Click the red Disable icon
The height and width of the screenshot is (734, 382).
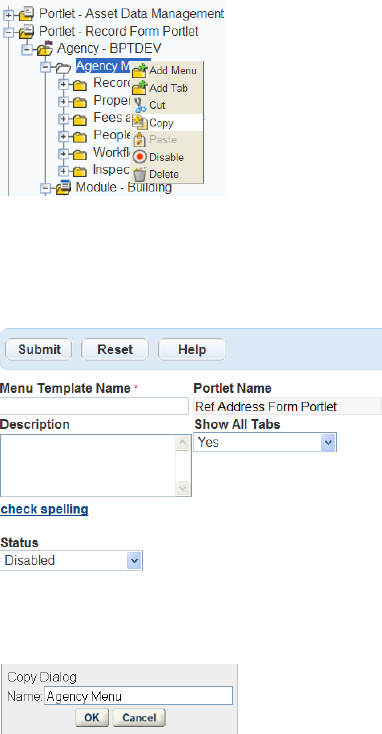point(140,157)
